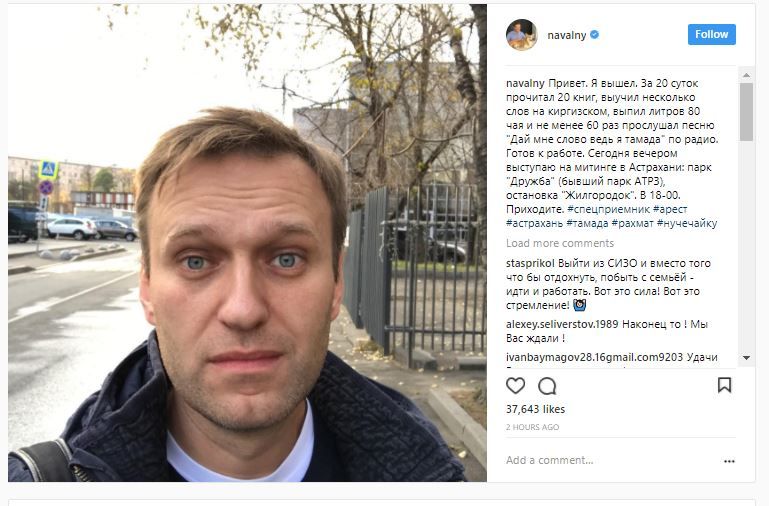Open commenter stasprikol's profile
The height and width of the screenshot is (506, 769).
point(530,263)
